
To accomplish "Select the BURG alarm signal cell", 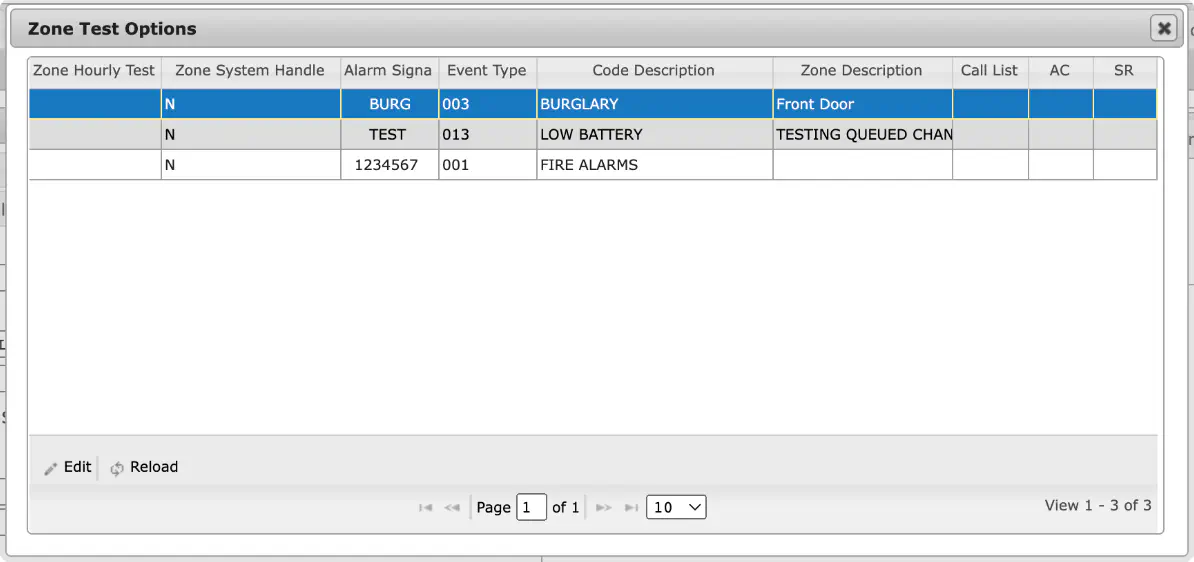I will [389, 104].
